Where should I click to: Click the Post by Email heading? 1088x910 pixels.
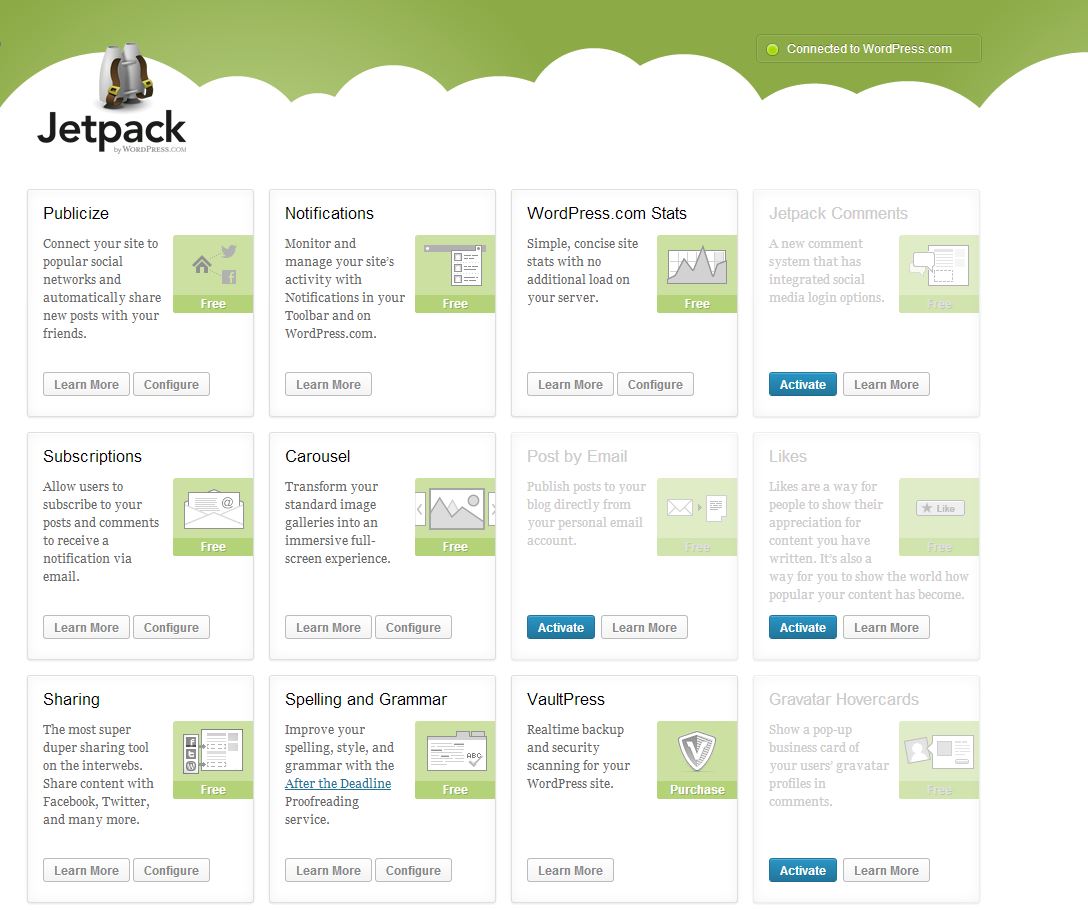click(x=577, y=457)
